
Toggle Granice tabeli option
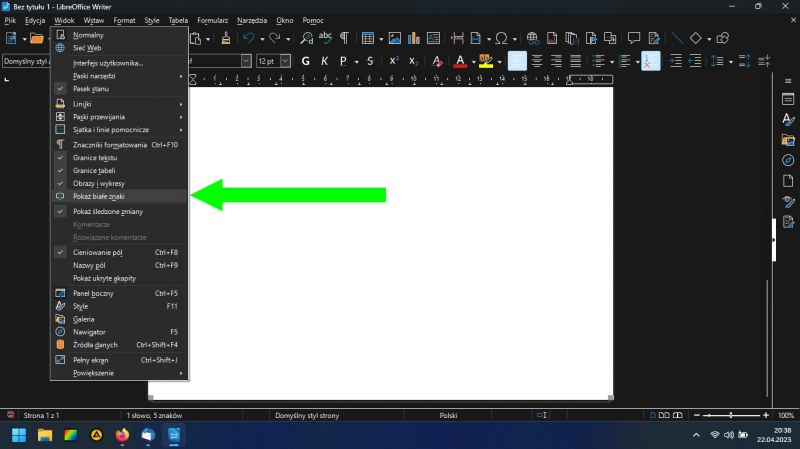pos(119,170)
